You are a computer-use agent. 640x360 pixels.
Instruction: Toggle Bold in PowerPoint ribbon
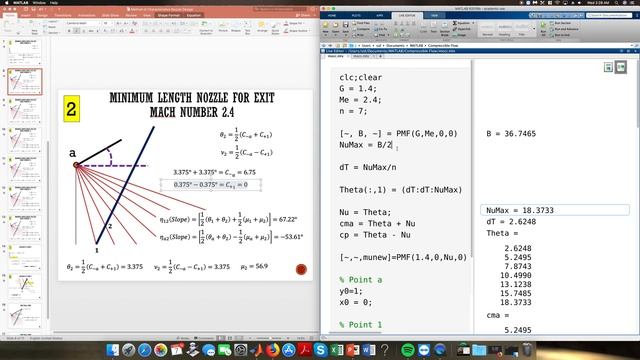[x=69, y=31]
